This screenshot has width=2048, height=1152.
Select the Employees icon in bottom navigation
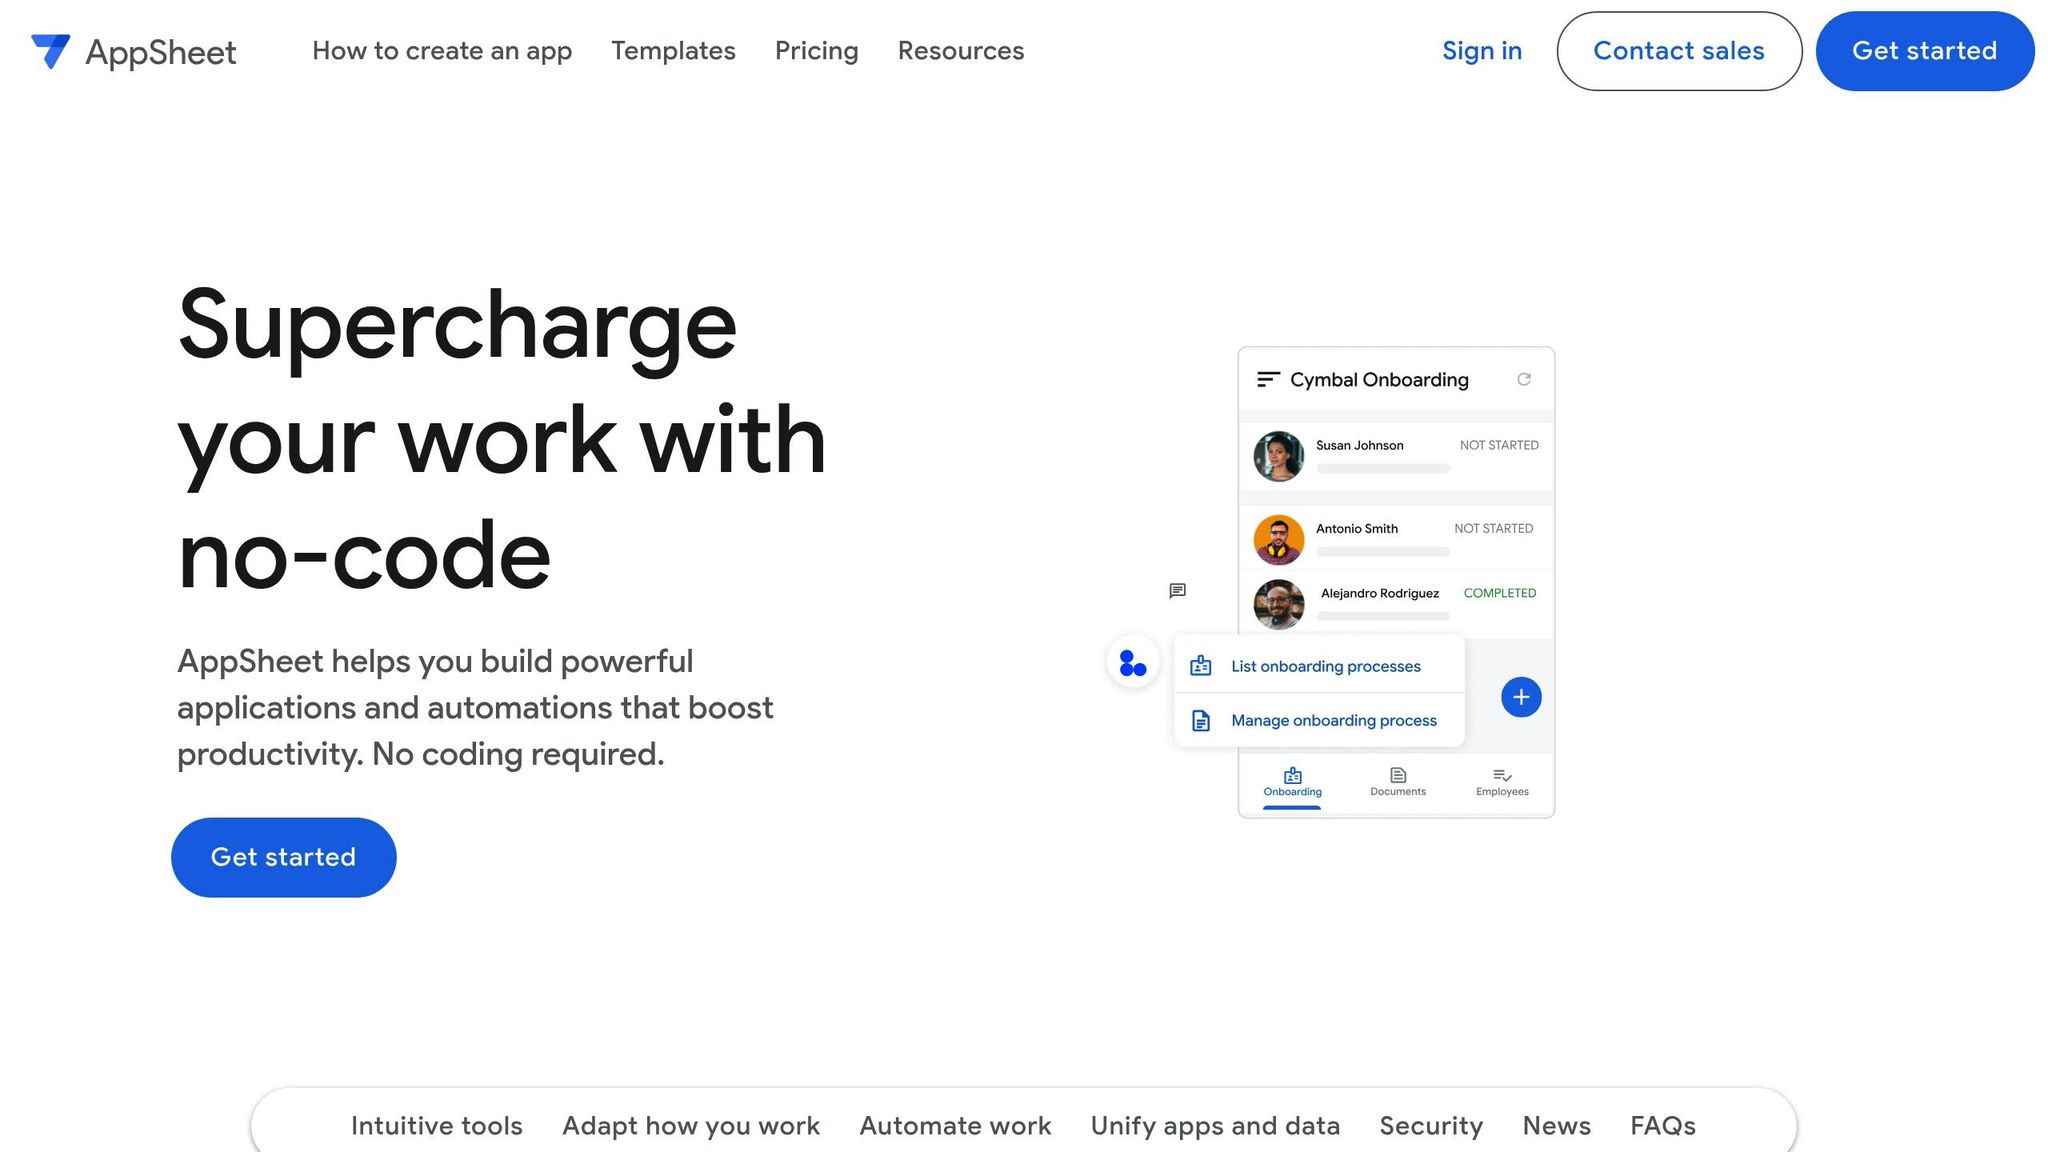1502,776
